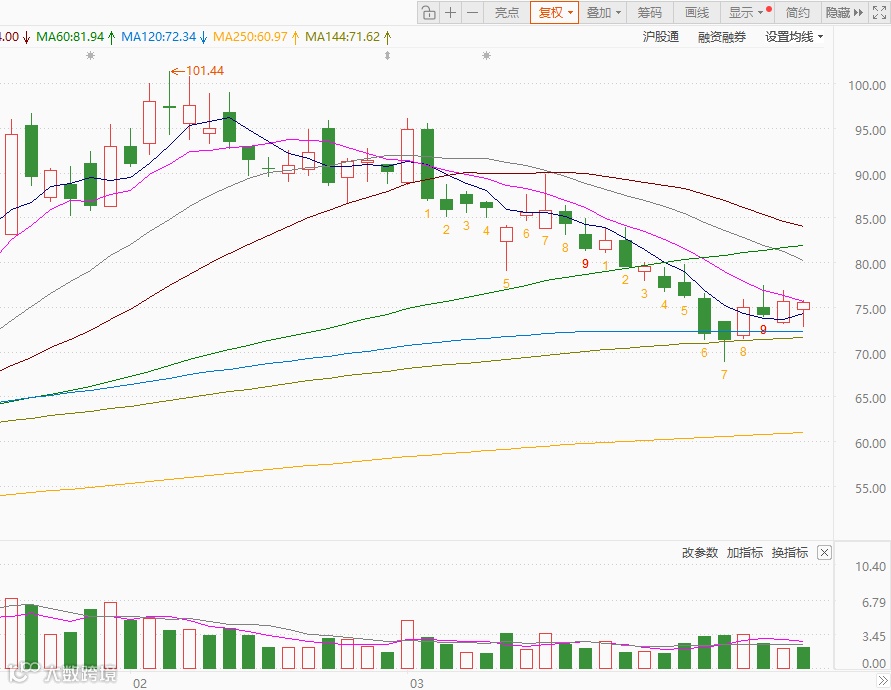The height and width of the screenshot is (690, 891).
Task: Toggle fullscreen chart view icon
Action: pyautogui.click(x=879, y=13)
